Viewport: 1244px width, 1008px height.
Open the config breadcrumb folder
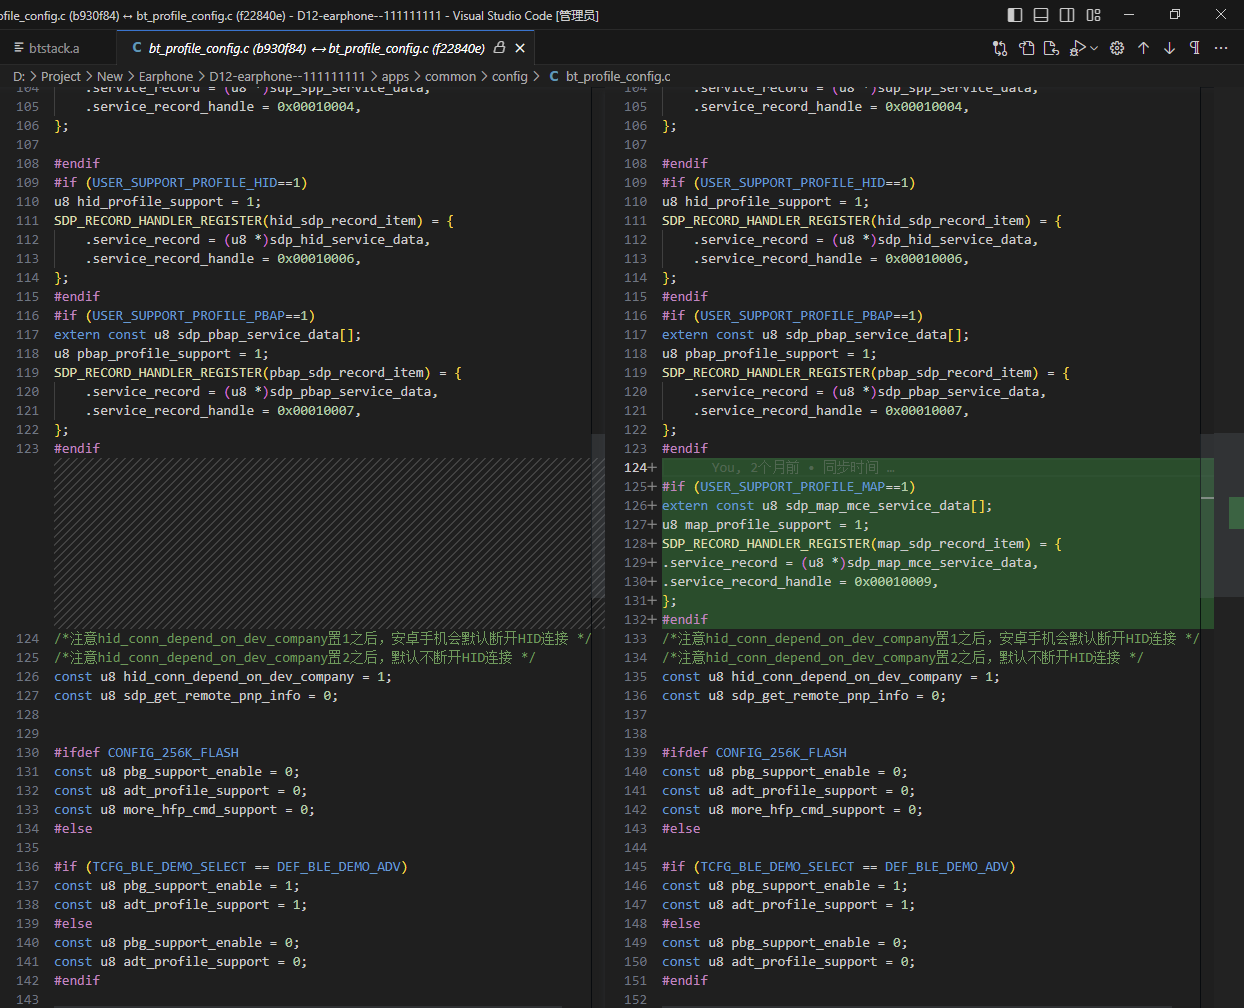(x=510, y=76)
